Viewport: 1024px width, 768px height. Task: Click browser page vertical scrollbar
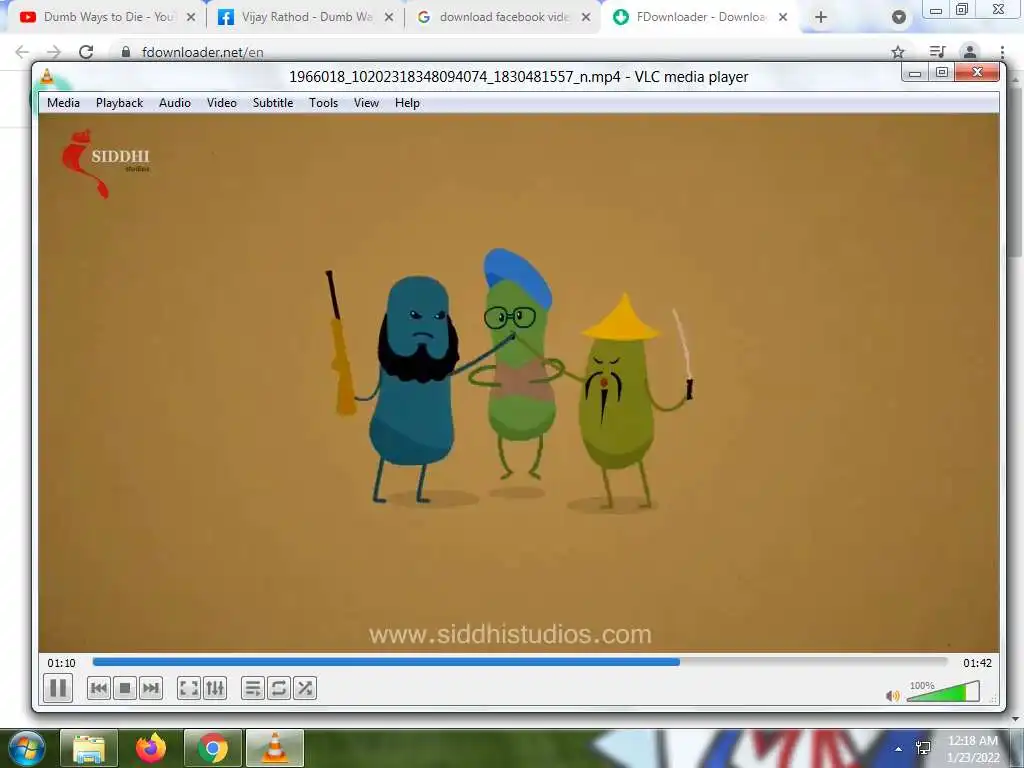[1014, 170]
